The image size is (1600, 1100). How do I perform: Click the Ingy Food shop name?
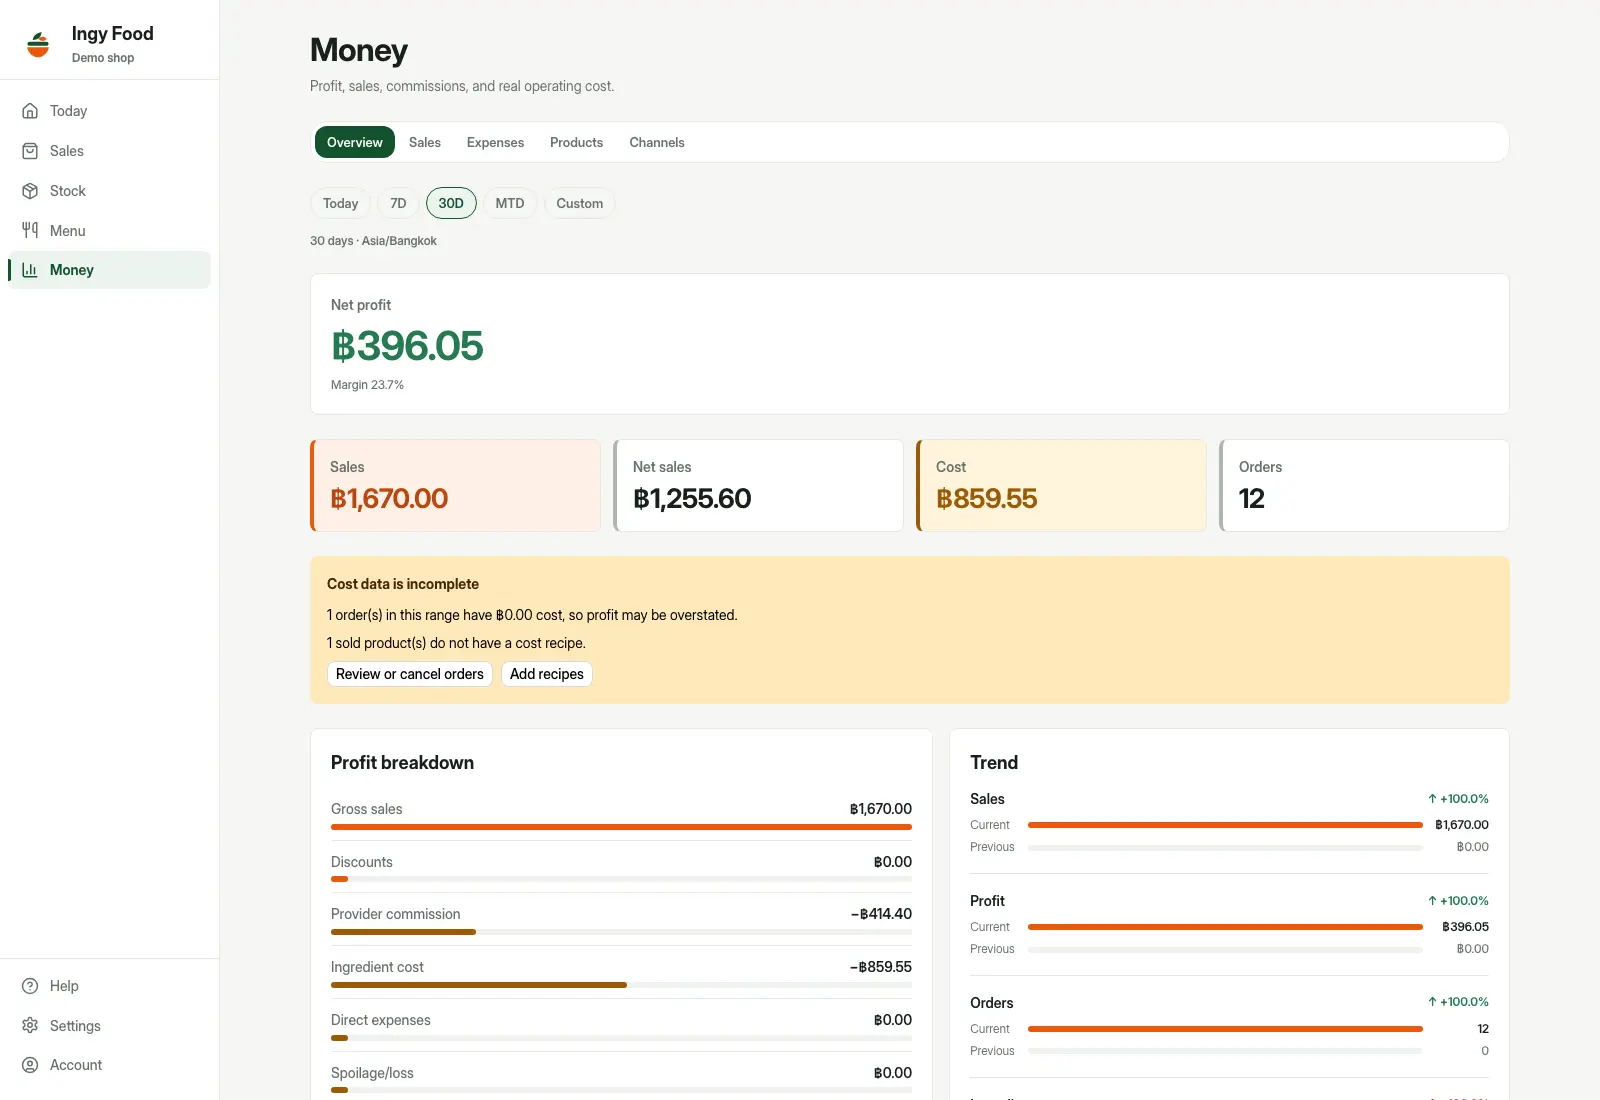click(113, 34)
